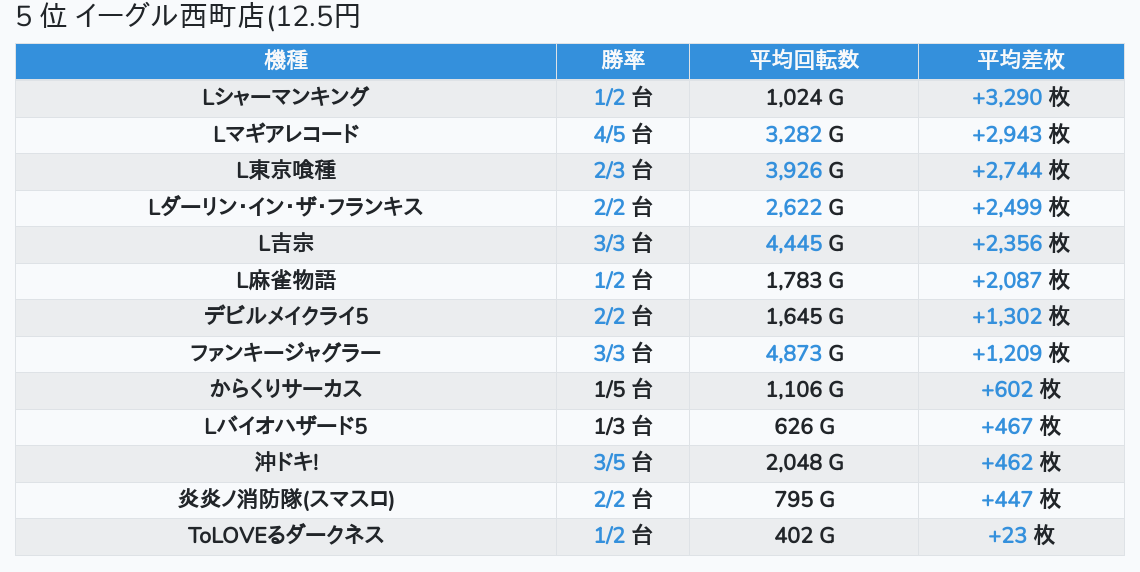Click the ファンキージャグラー machine name
Screen dimensions: 1140x572
coord(286,353)
